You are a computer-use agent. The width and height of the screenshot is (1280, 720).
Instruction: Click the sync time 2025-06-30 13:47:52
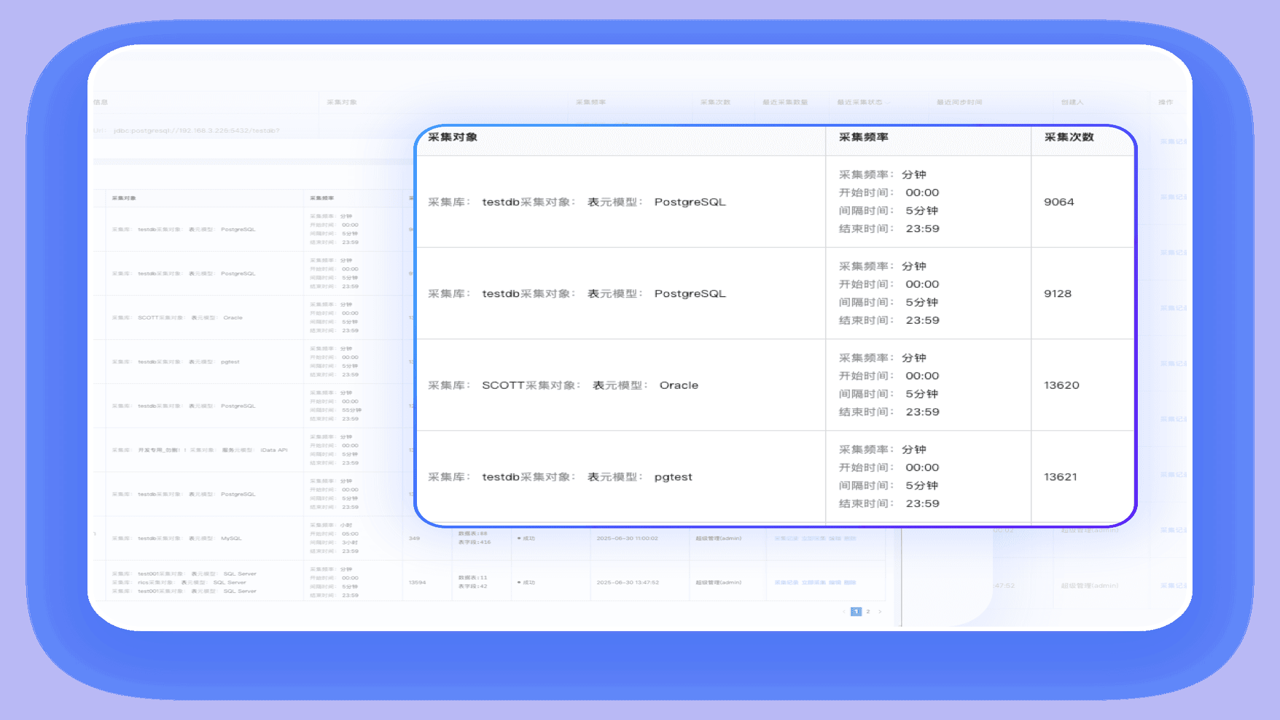click(626, 582)
